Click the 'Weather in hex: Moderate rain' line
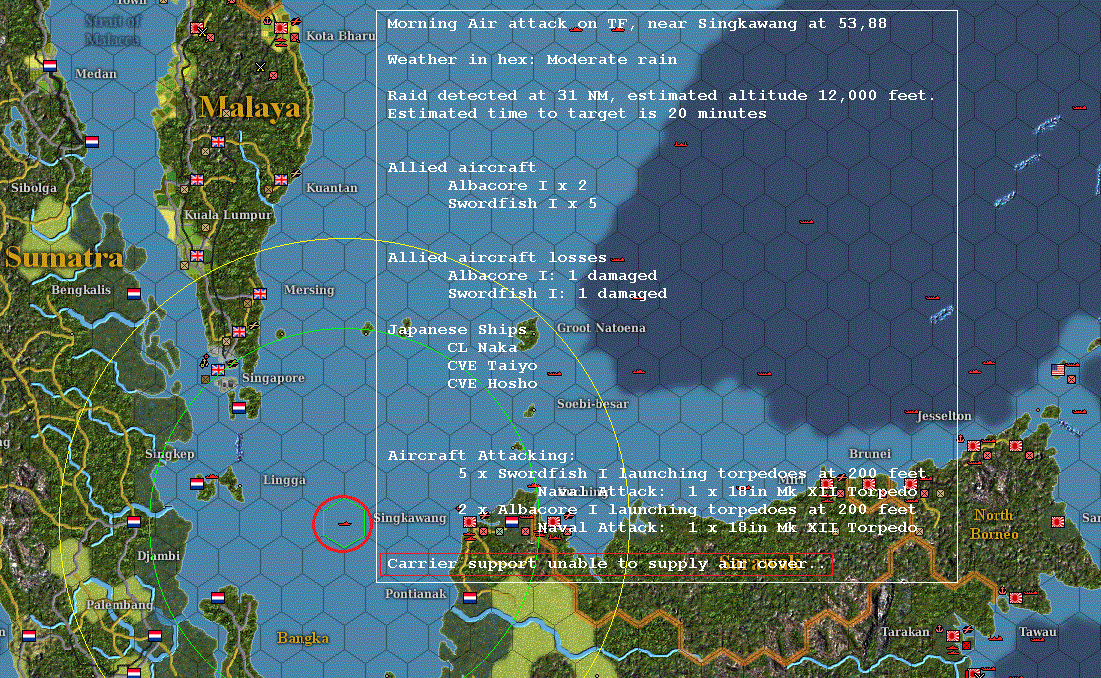 pos(532,60)
